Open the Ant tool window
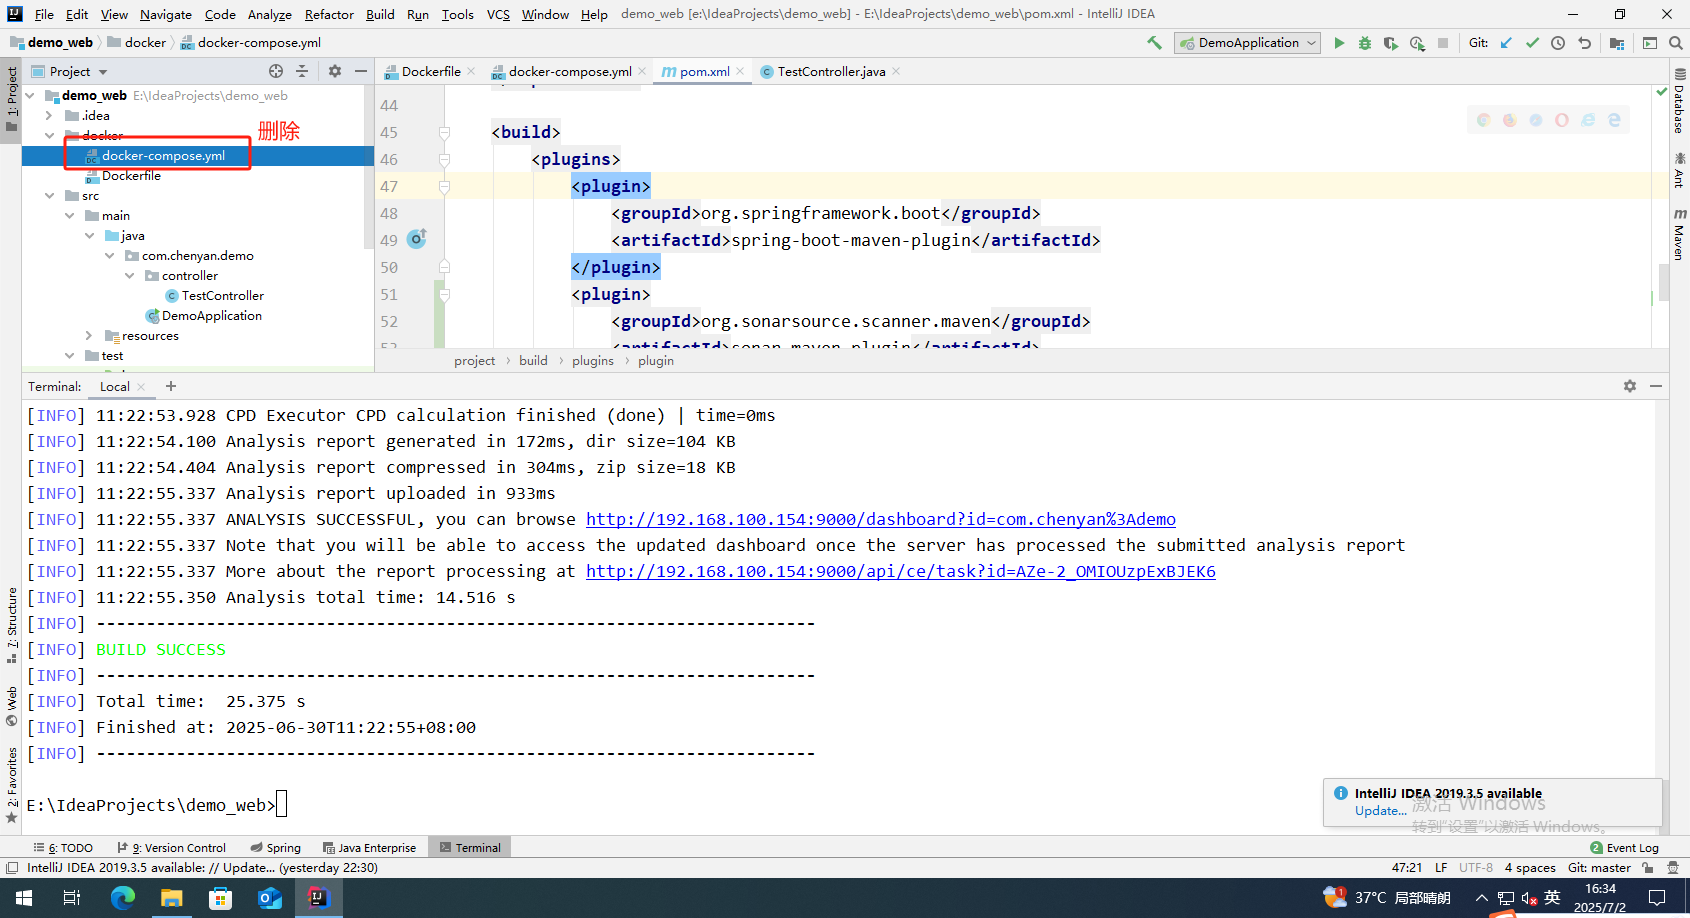This screenshot has width=1690, height=918. [1679, 170]
